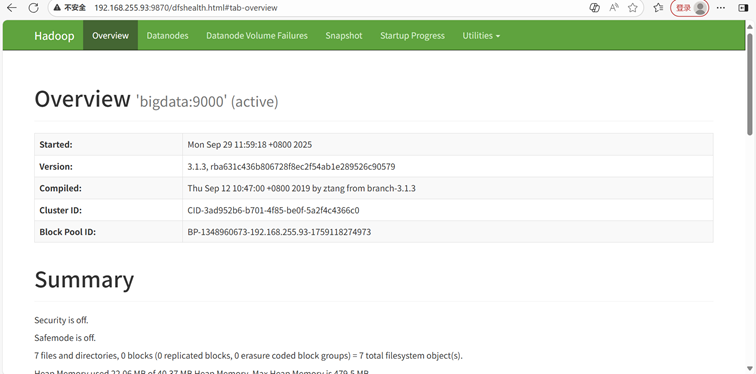Click the Hadoop brand link
Image resolution: width=756 pixels, height=374 pixels.
(x=54, y=36)
